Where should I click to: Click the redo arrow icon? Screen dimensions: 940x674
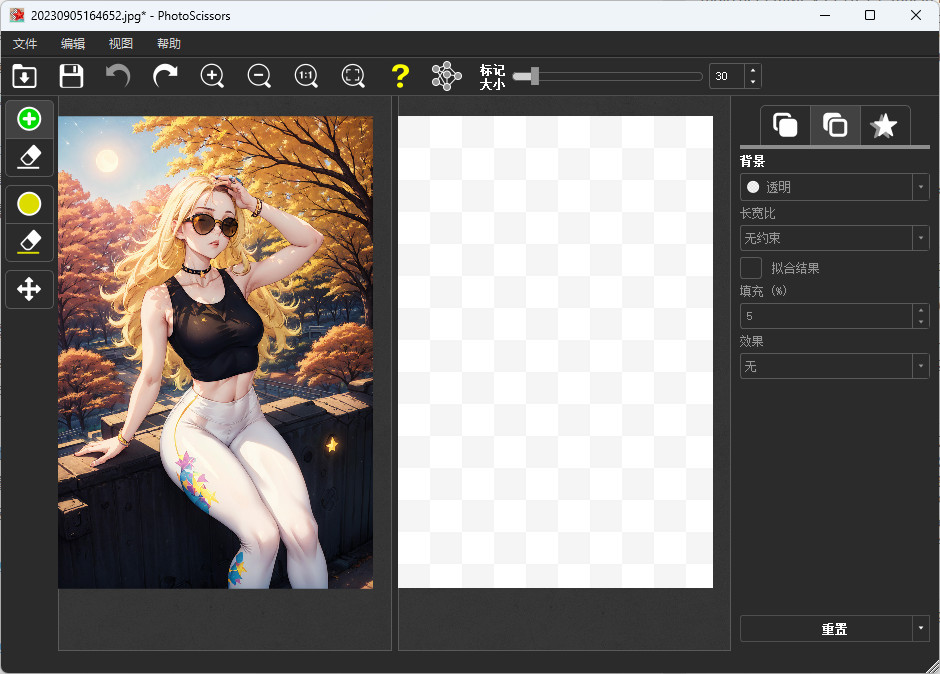pos(165,76)
